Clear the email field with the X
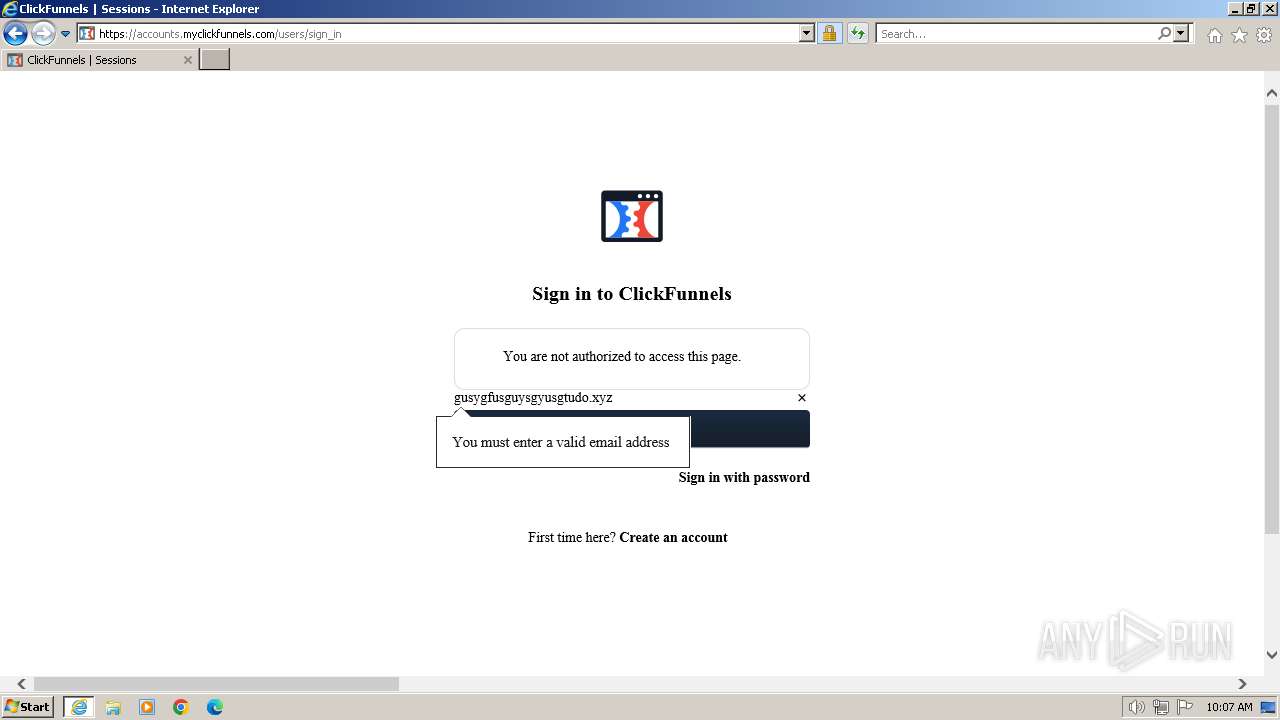1280x720 pixels. pyautogui.click(x=802, y=398)
